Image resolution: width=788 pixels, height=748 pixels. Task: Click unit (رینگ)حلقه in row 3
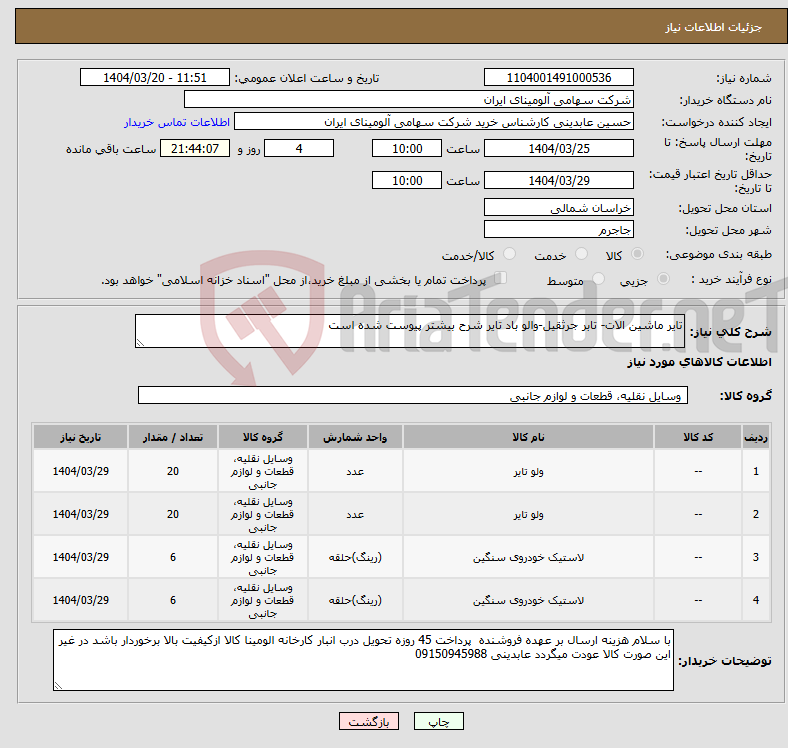coord(355,557)
